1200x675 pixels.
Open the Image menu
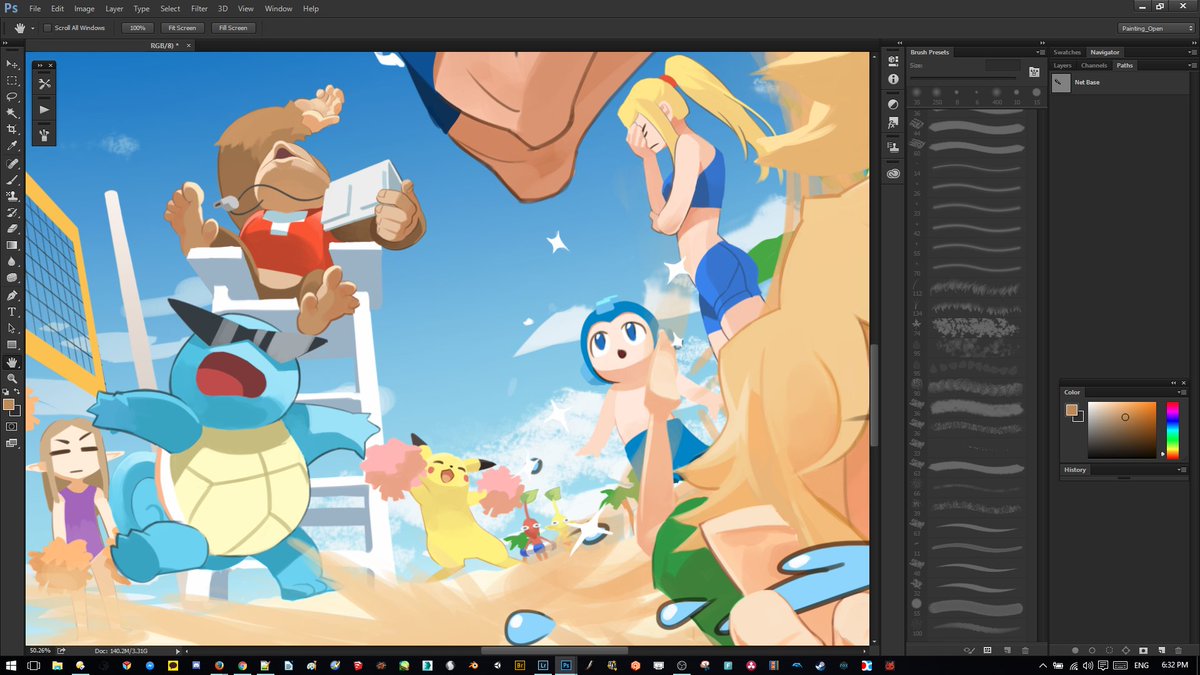pyautogui.click(x=85, y=8)
